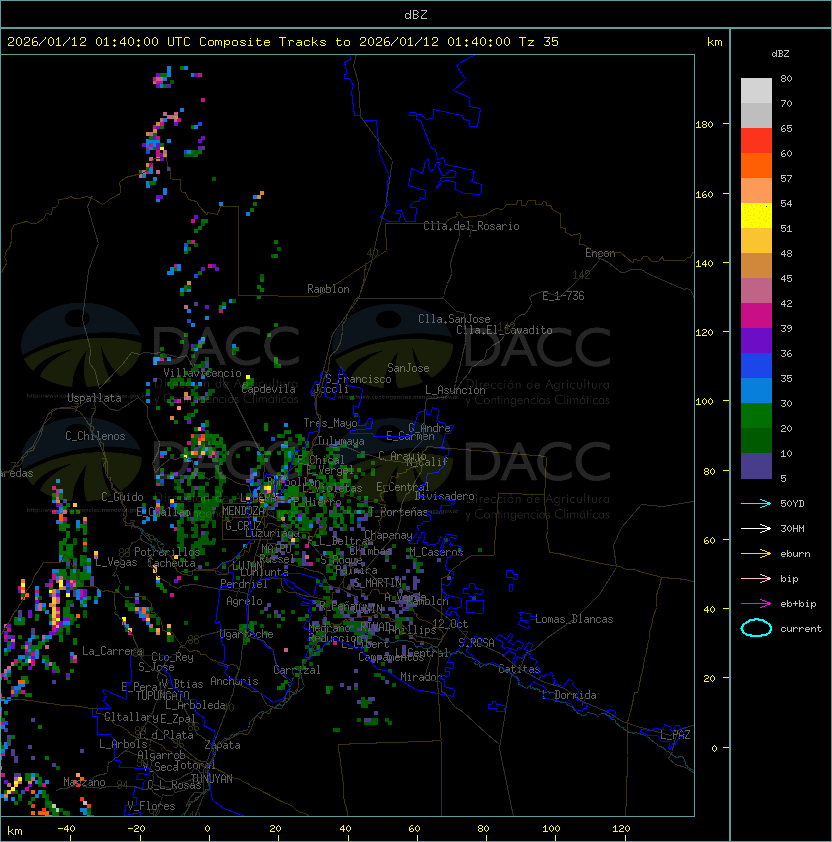Pick the bright green 20-30 dBZ swatch

[756, 416]
